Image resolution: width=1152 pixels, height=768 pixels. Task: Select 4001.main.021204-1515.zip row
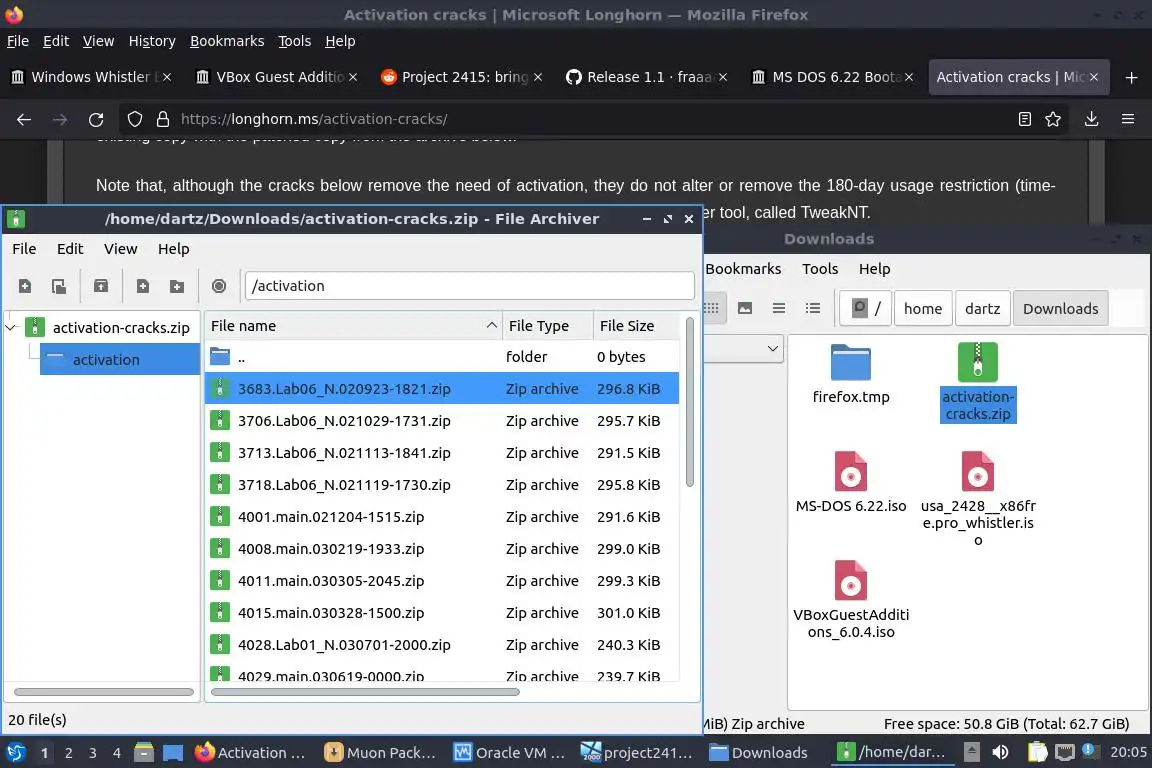pyautogui.click(x=442, y=517)
